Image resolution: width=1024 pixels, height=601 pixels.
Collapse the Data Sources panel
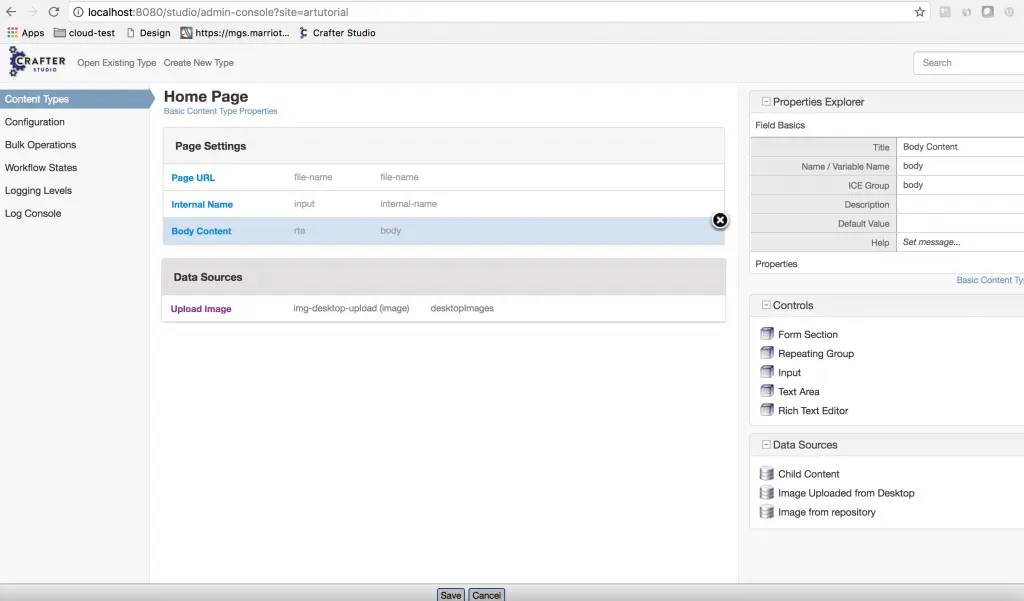[x=766, y=445]
